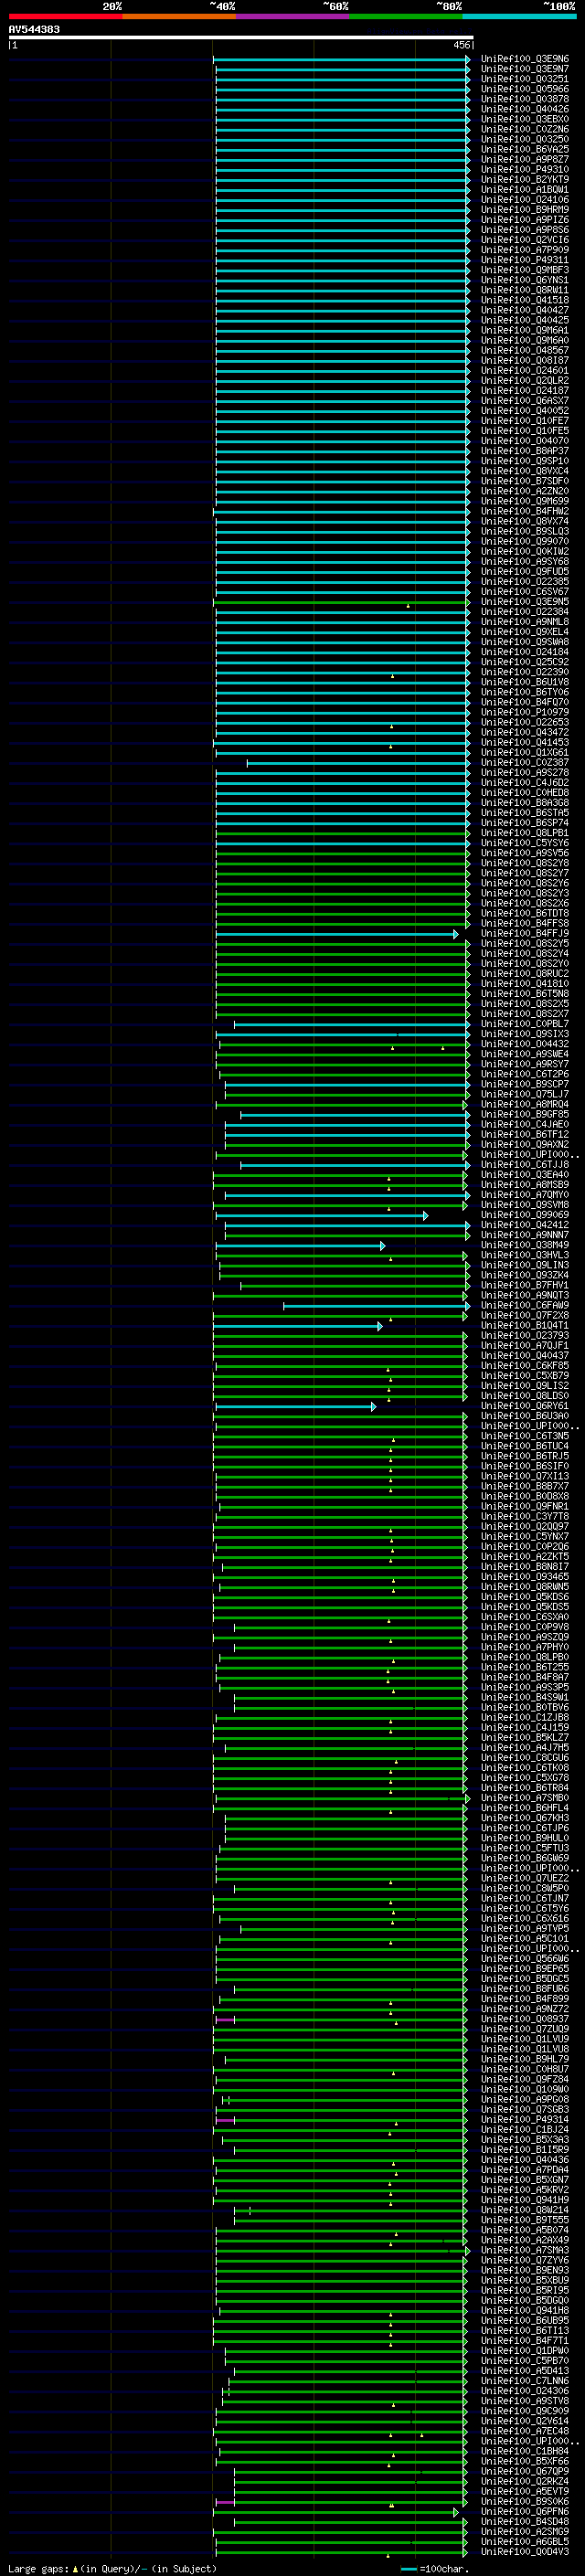Select the UniRef100_A7QMY0 label
Viewport: 585px width, 2576px height.
(524, 1195)
